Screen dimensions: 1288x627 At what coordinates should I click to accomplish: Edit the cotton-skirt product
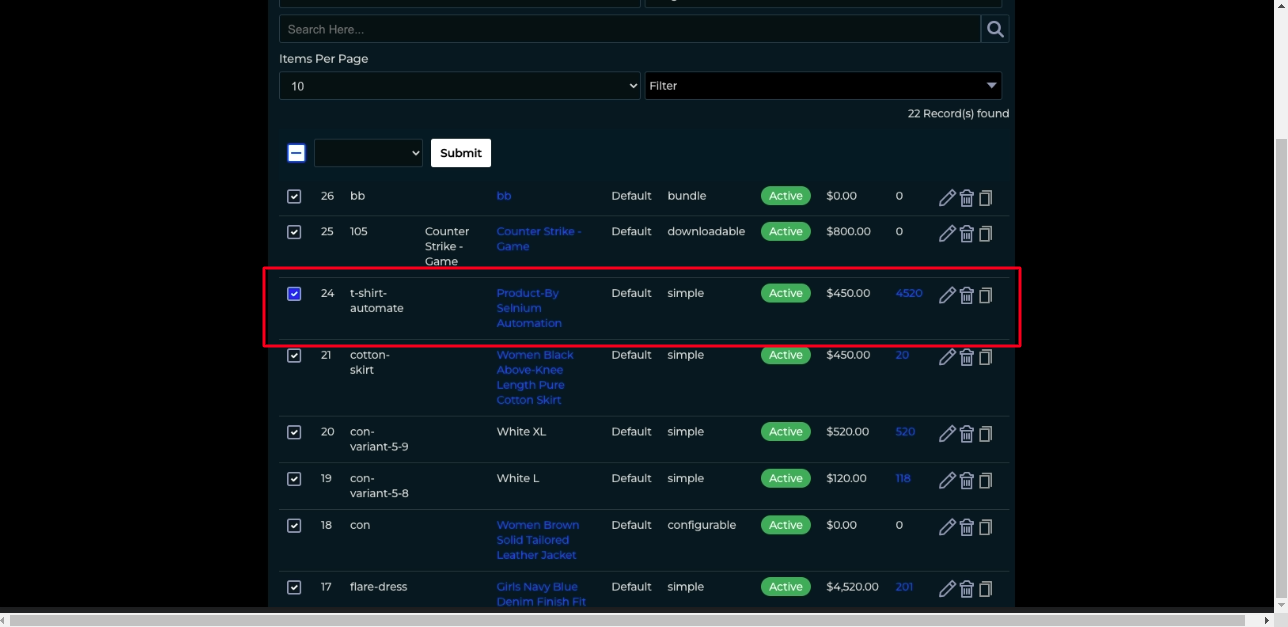947,357
